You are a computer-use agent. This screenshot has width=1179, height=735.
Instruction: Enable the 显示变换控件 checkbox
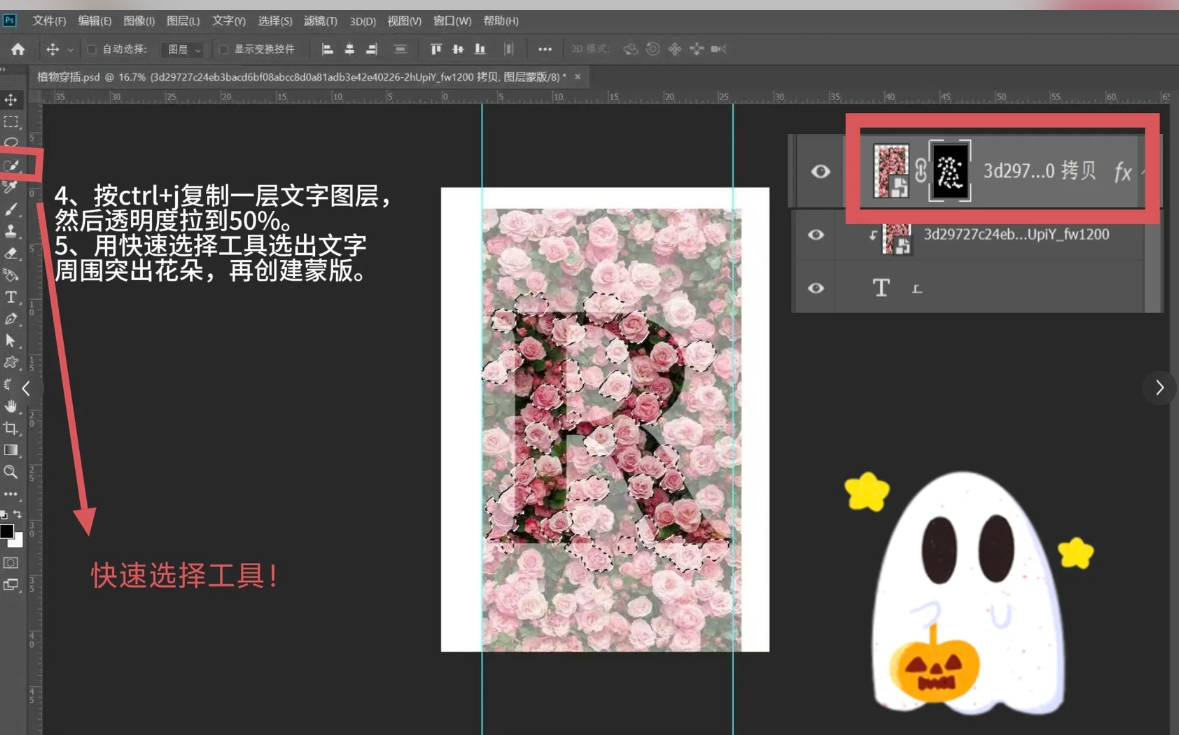[x=224, y=49]
